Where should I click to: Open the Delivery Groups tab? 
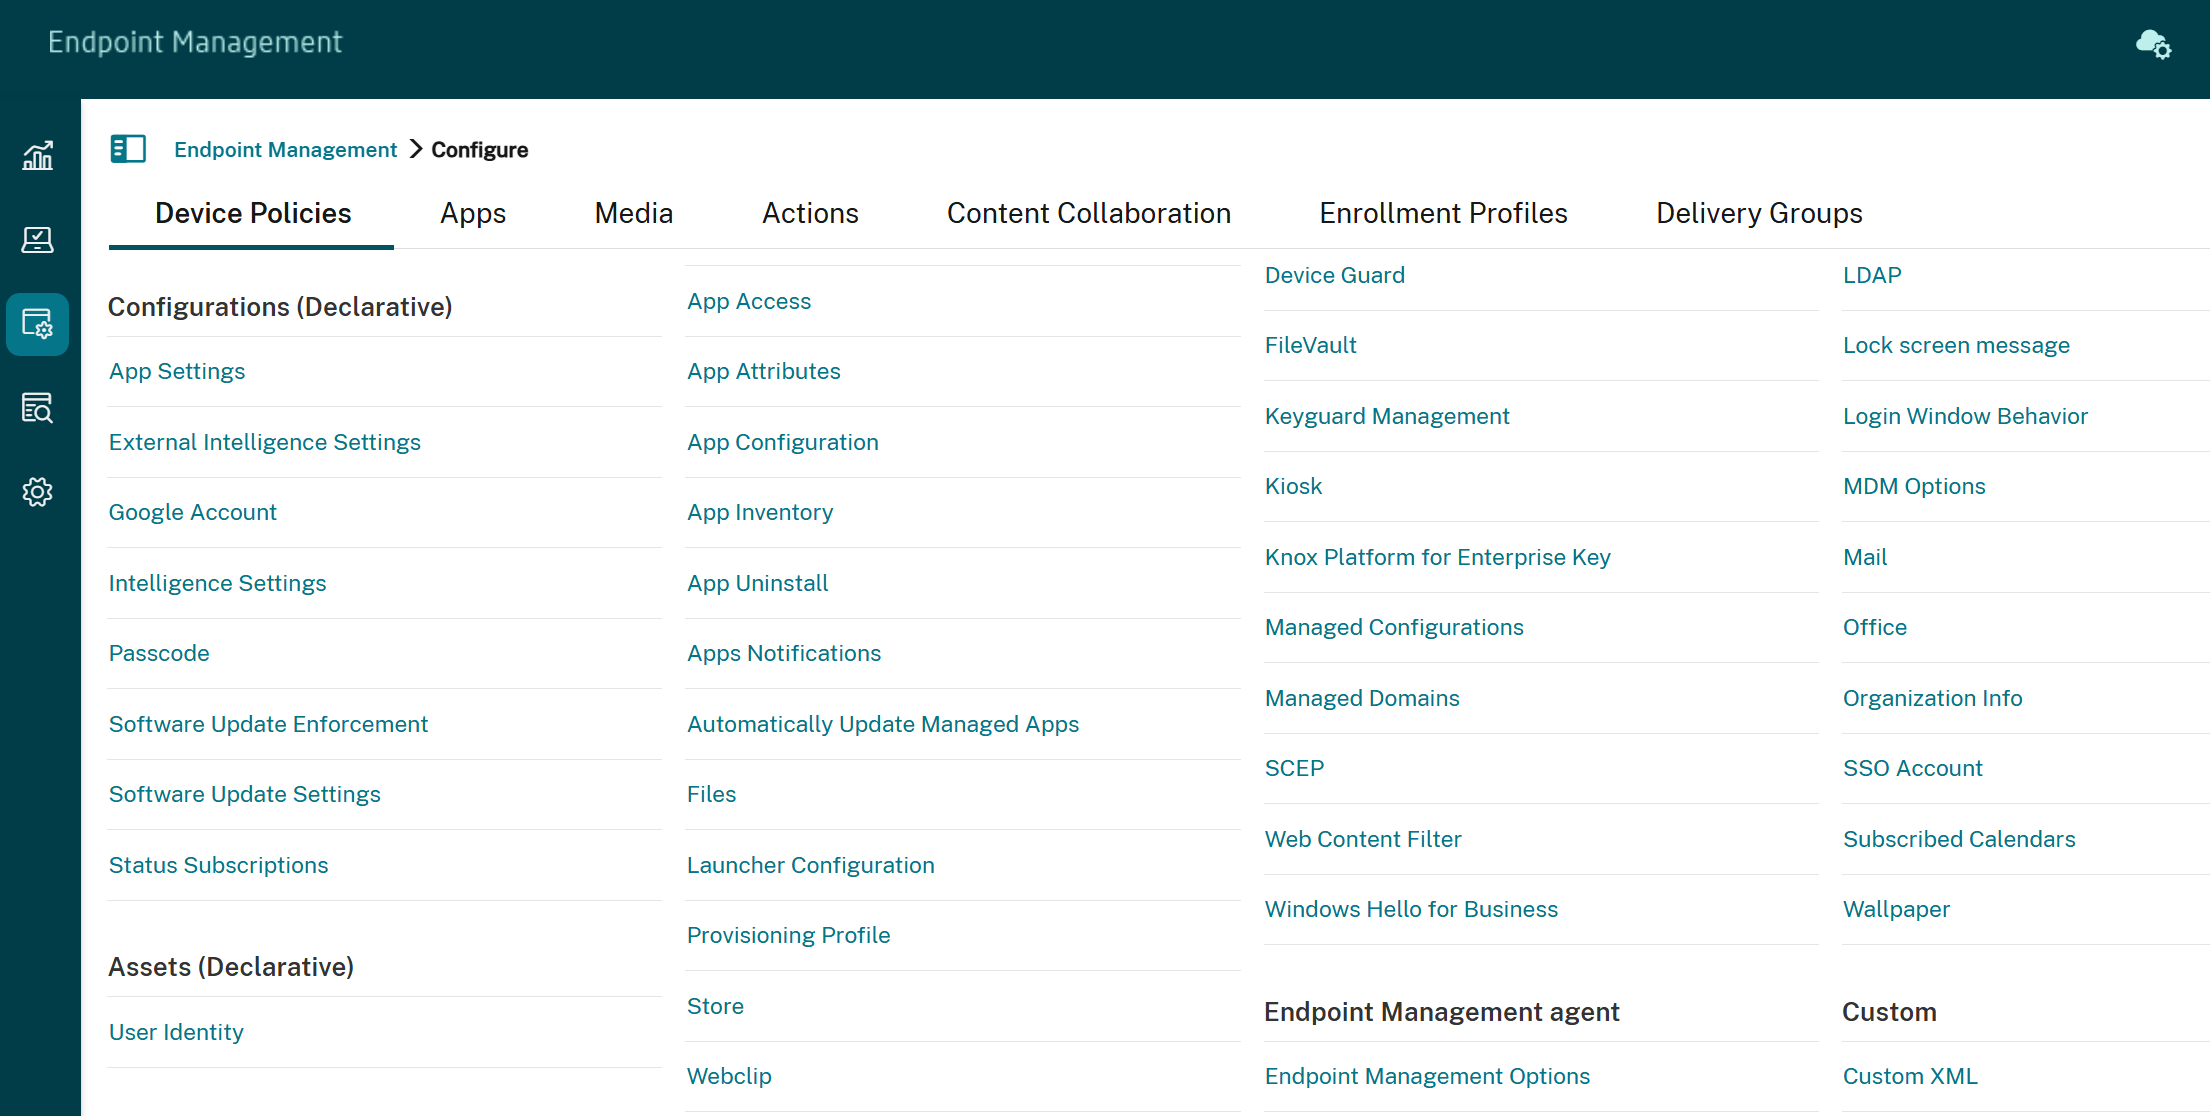1759,213
